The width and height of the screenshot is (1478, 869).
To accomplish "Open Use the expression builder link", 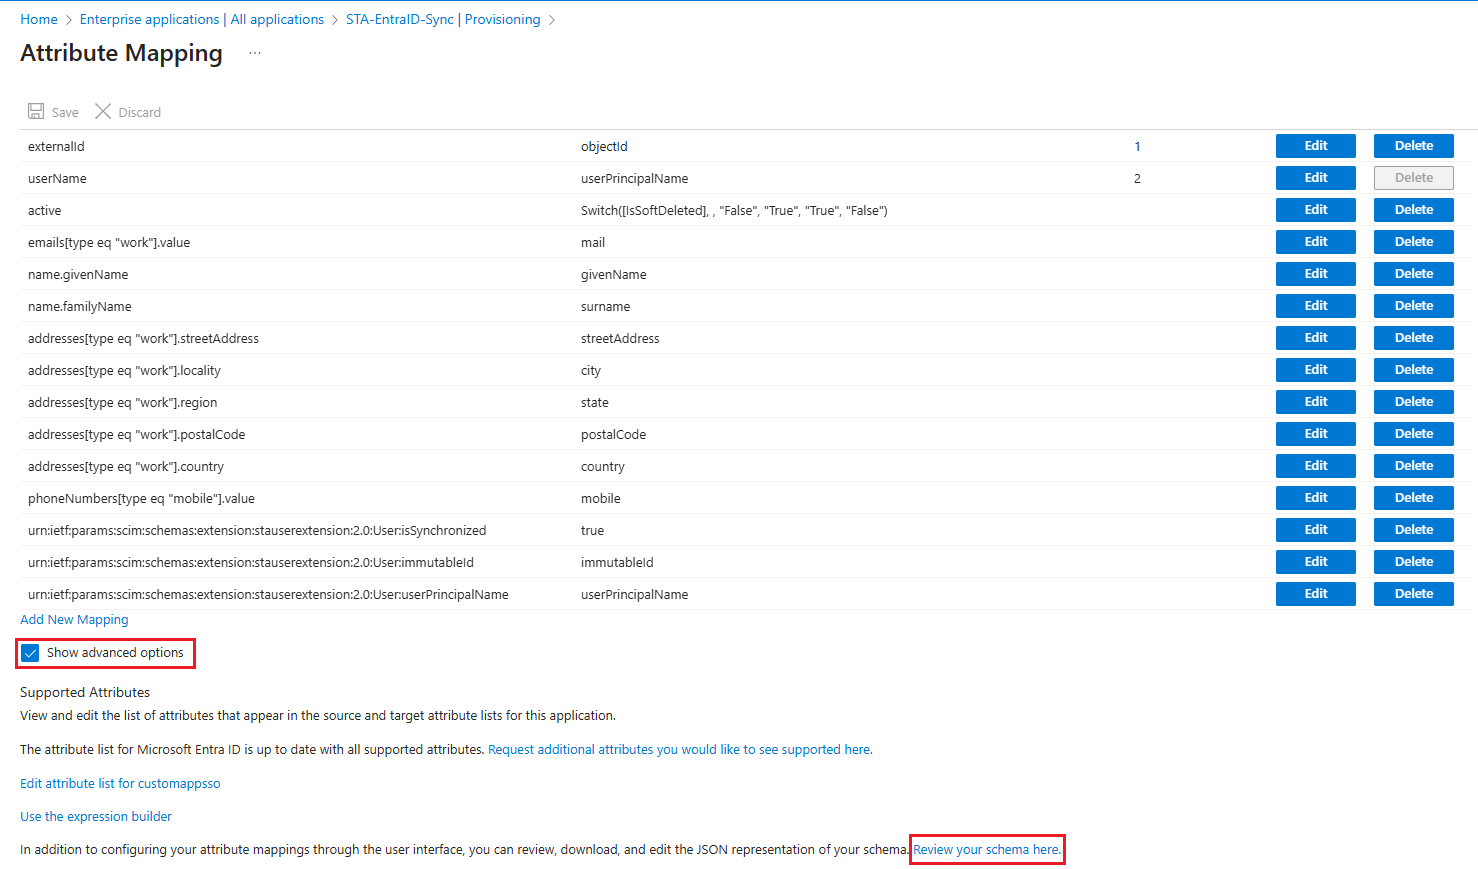I will 96,817.
